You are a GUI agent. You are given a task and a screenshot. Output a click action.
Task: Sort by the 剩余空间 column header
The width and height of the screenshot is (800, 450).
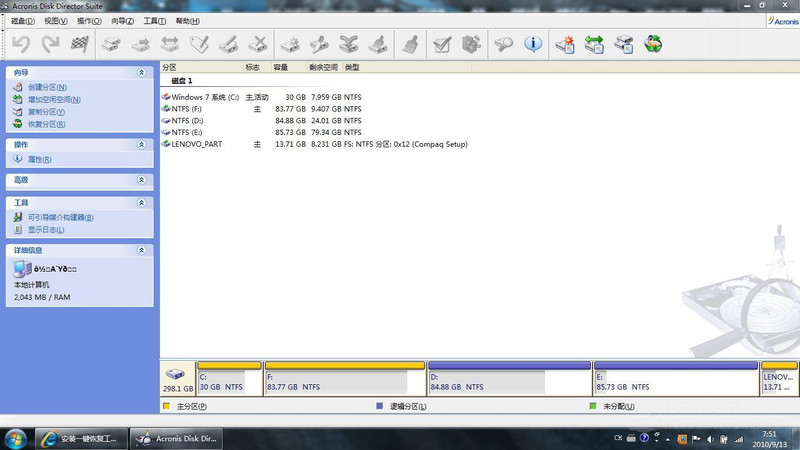324,67
